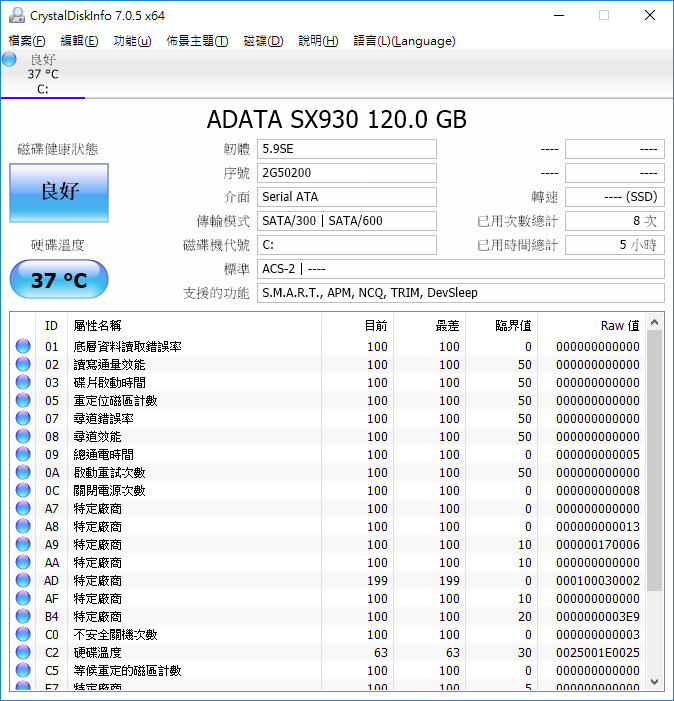Viewport: 674px width, 701px height.
Task: Click the status orb for attribute 05
Action: point(23,400)
